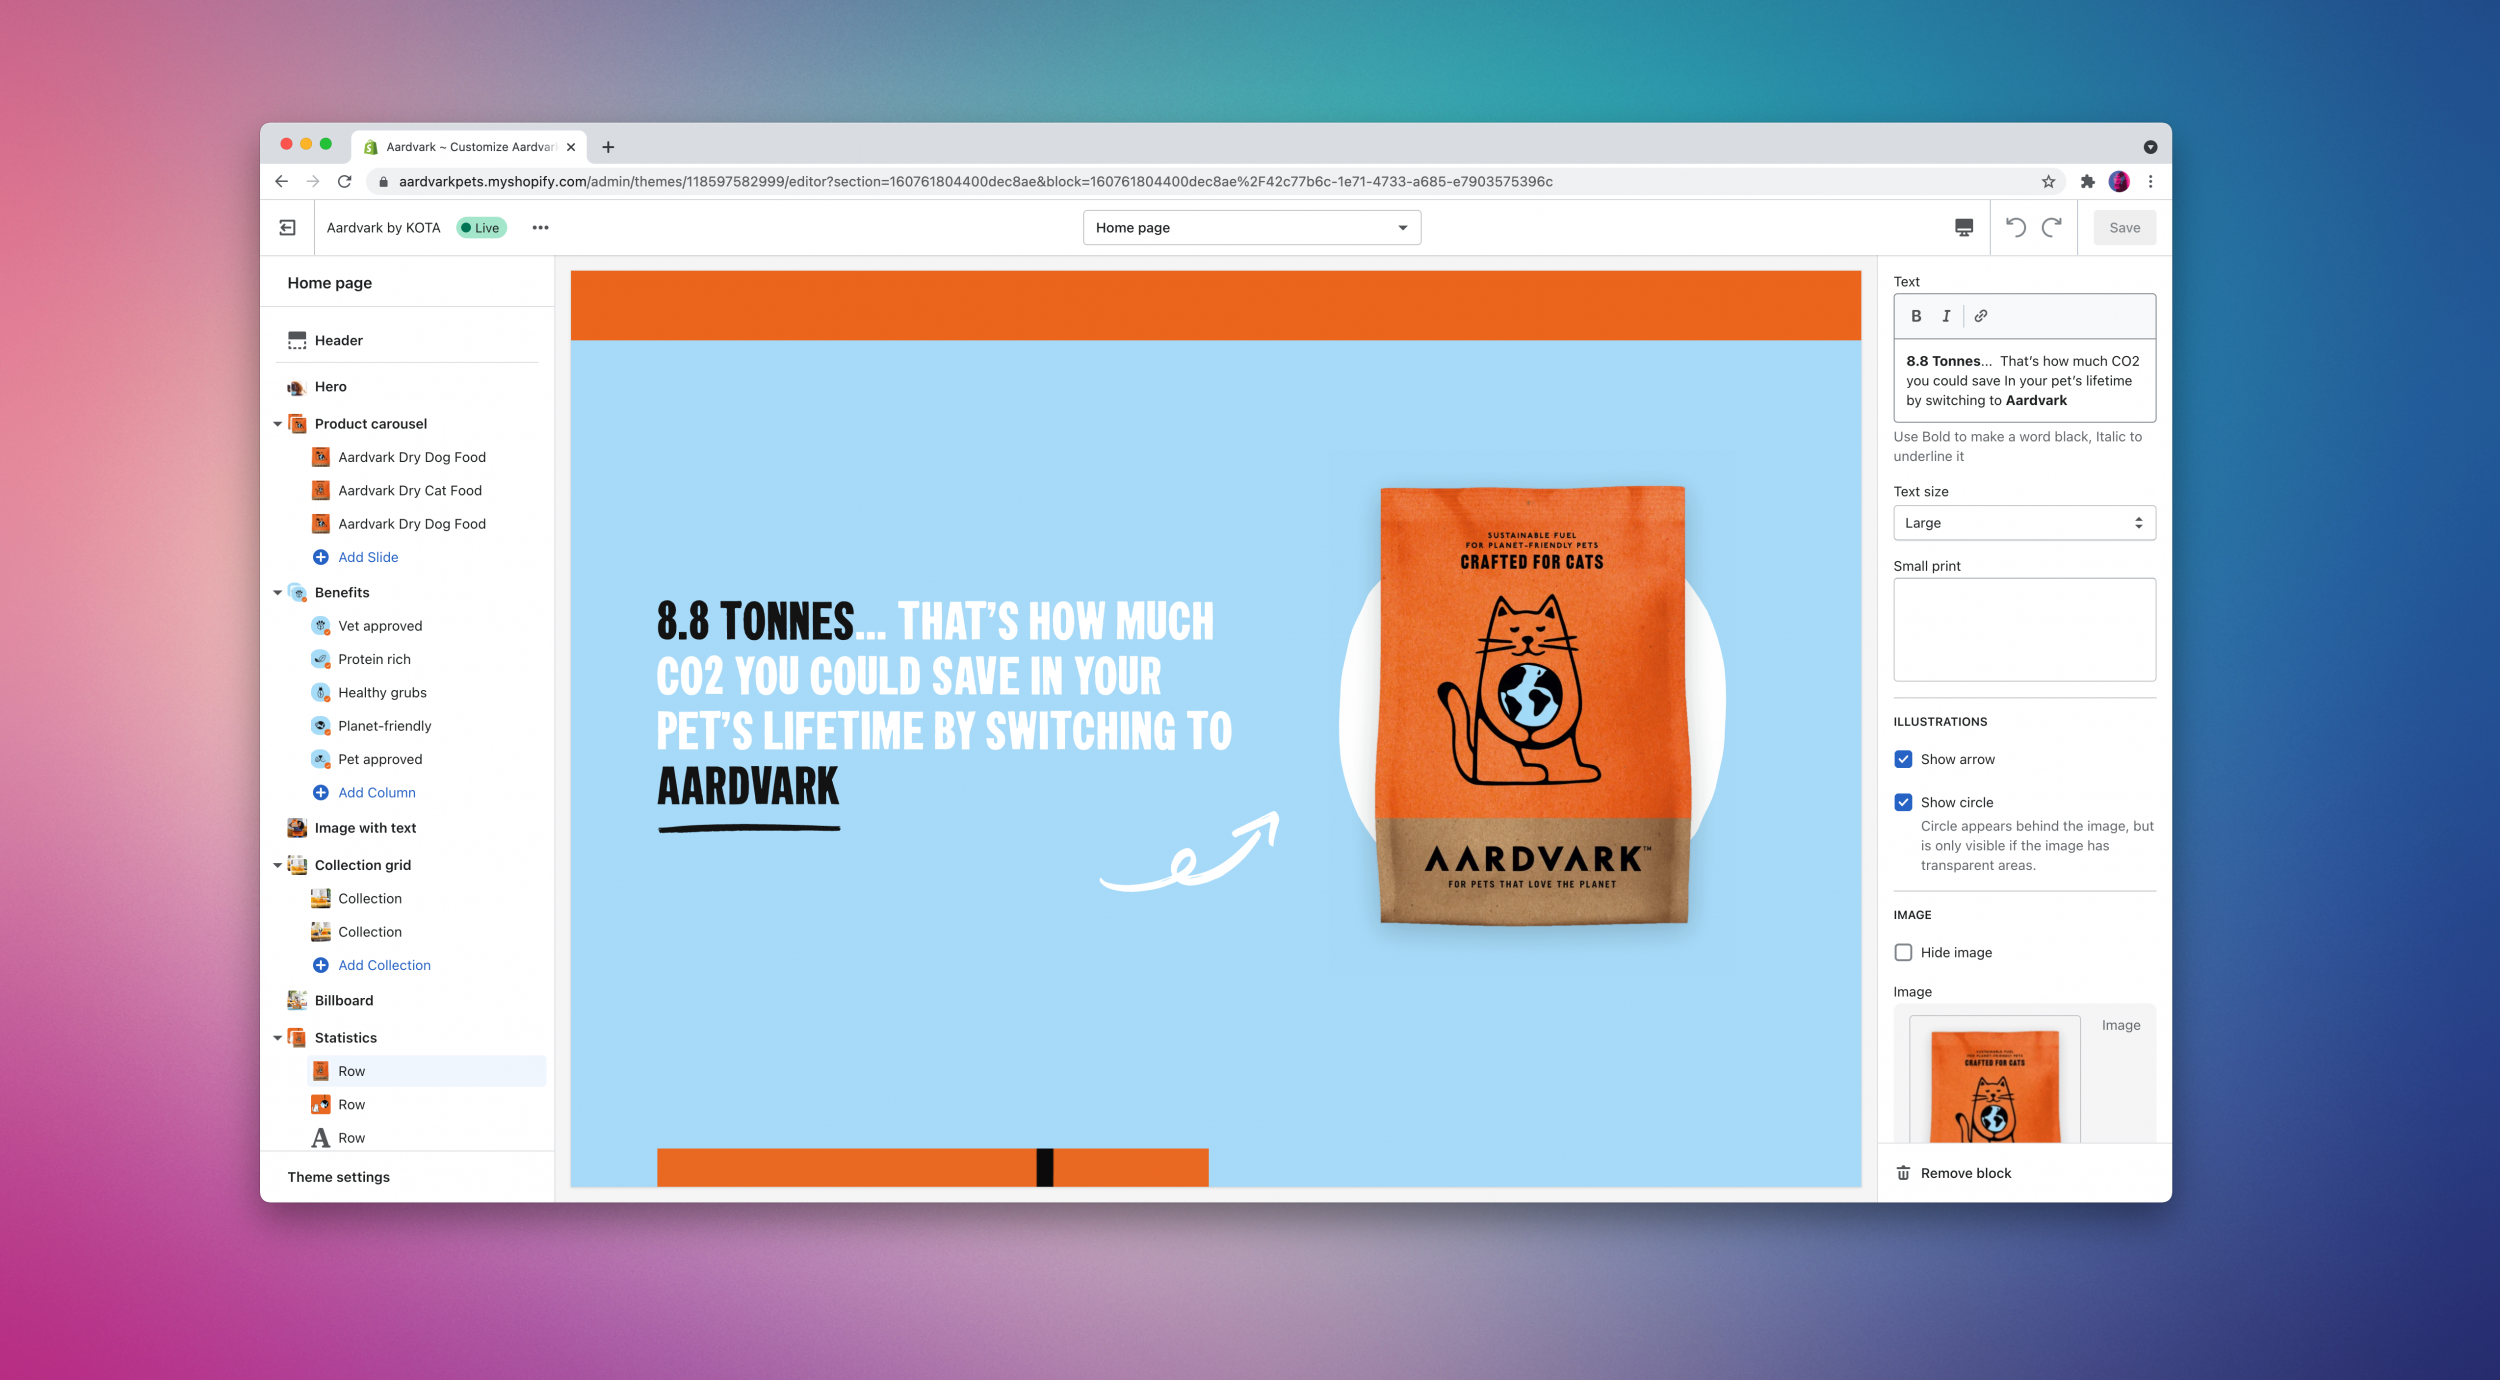Click the redo icon
The width and height of the screenshot is (2500, 1380).
point(2052,228)
